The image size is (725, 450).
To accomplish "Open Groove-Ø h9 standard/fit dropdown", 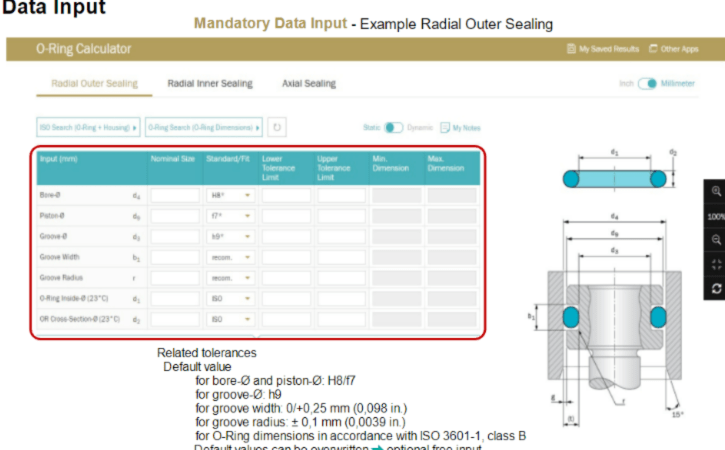I will (230, 236).
